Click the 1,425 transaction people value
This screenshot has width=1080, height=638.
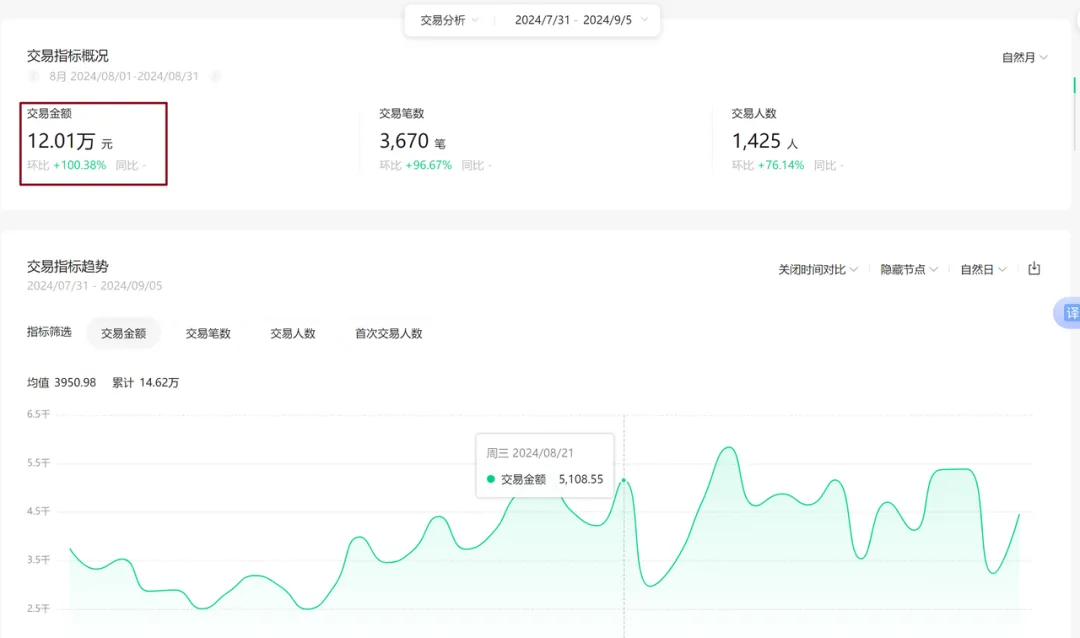756,141
